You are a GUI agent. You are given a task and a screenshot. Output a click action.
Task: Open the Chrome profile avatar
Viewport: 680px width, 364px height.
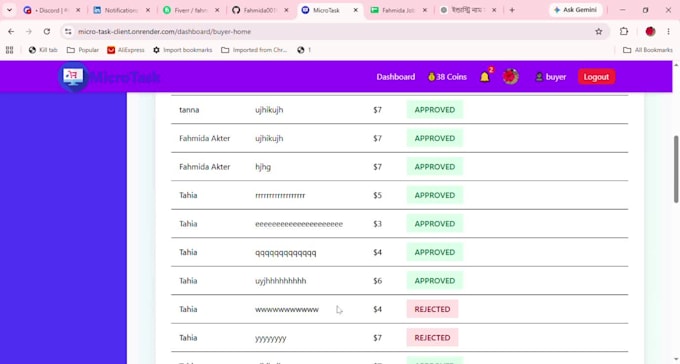pyautogui.click(x=650, y=32)
